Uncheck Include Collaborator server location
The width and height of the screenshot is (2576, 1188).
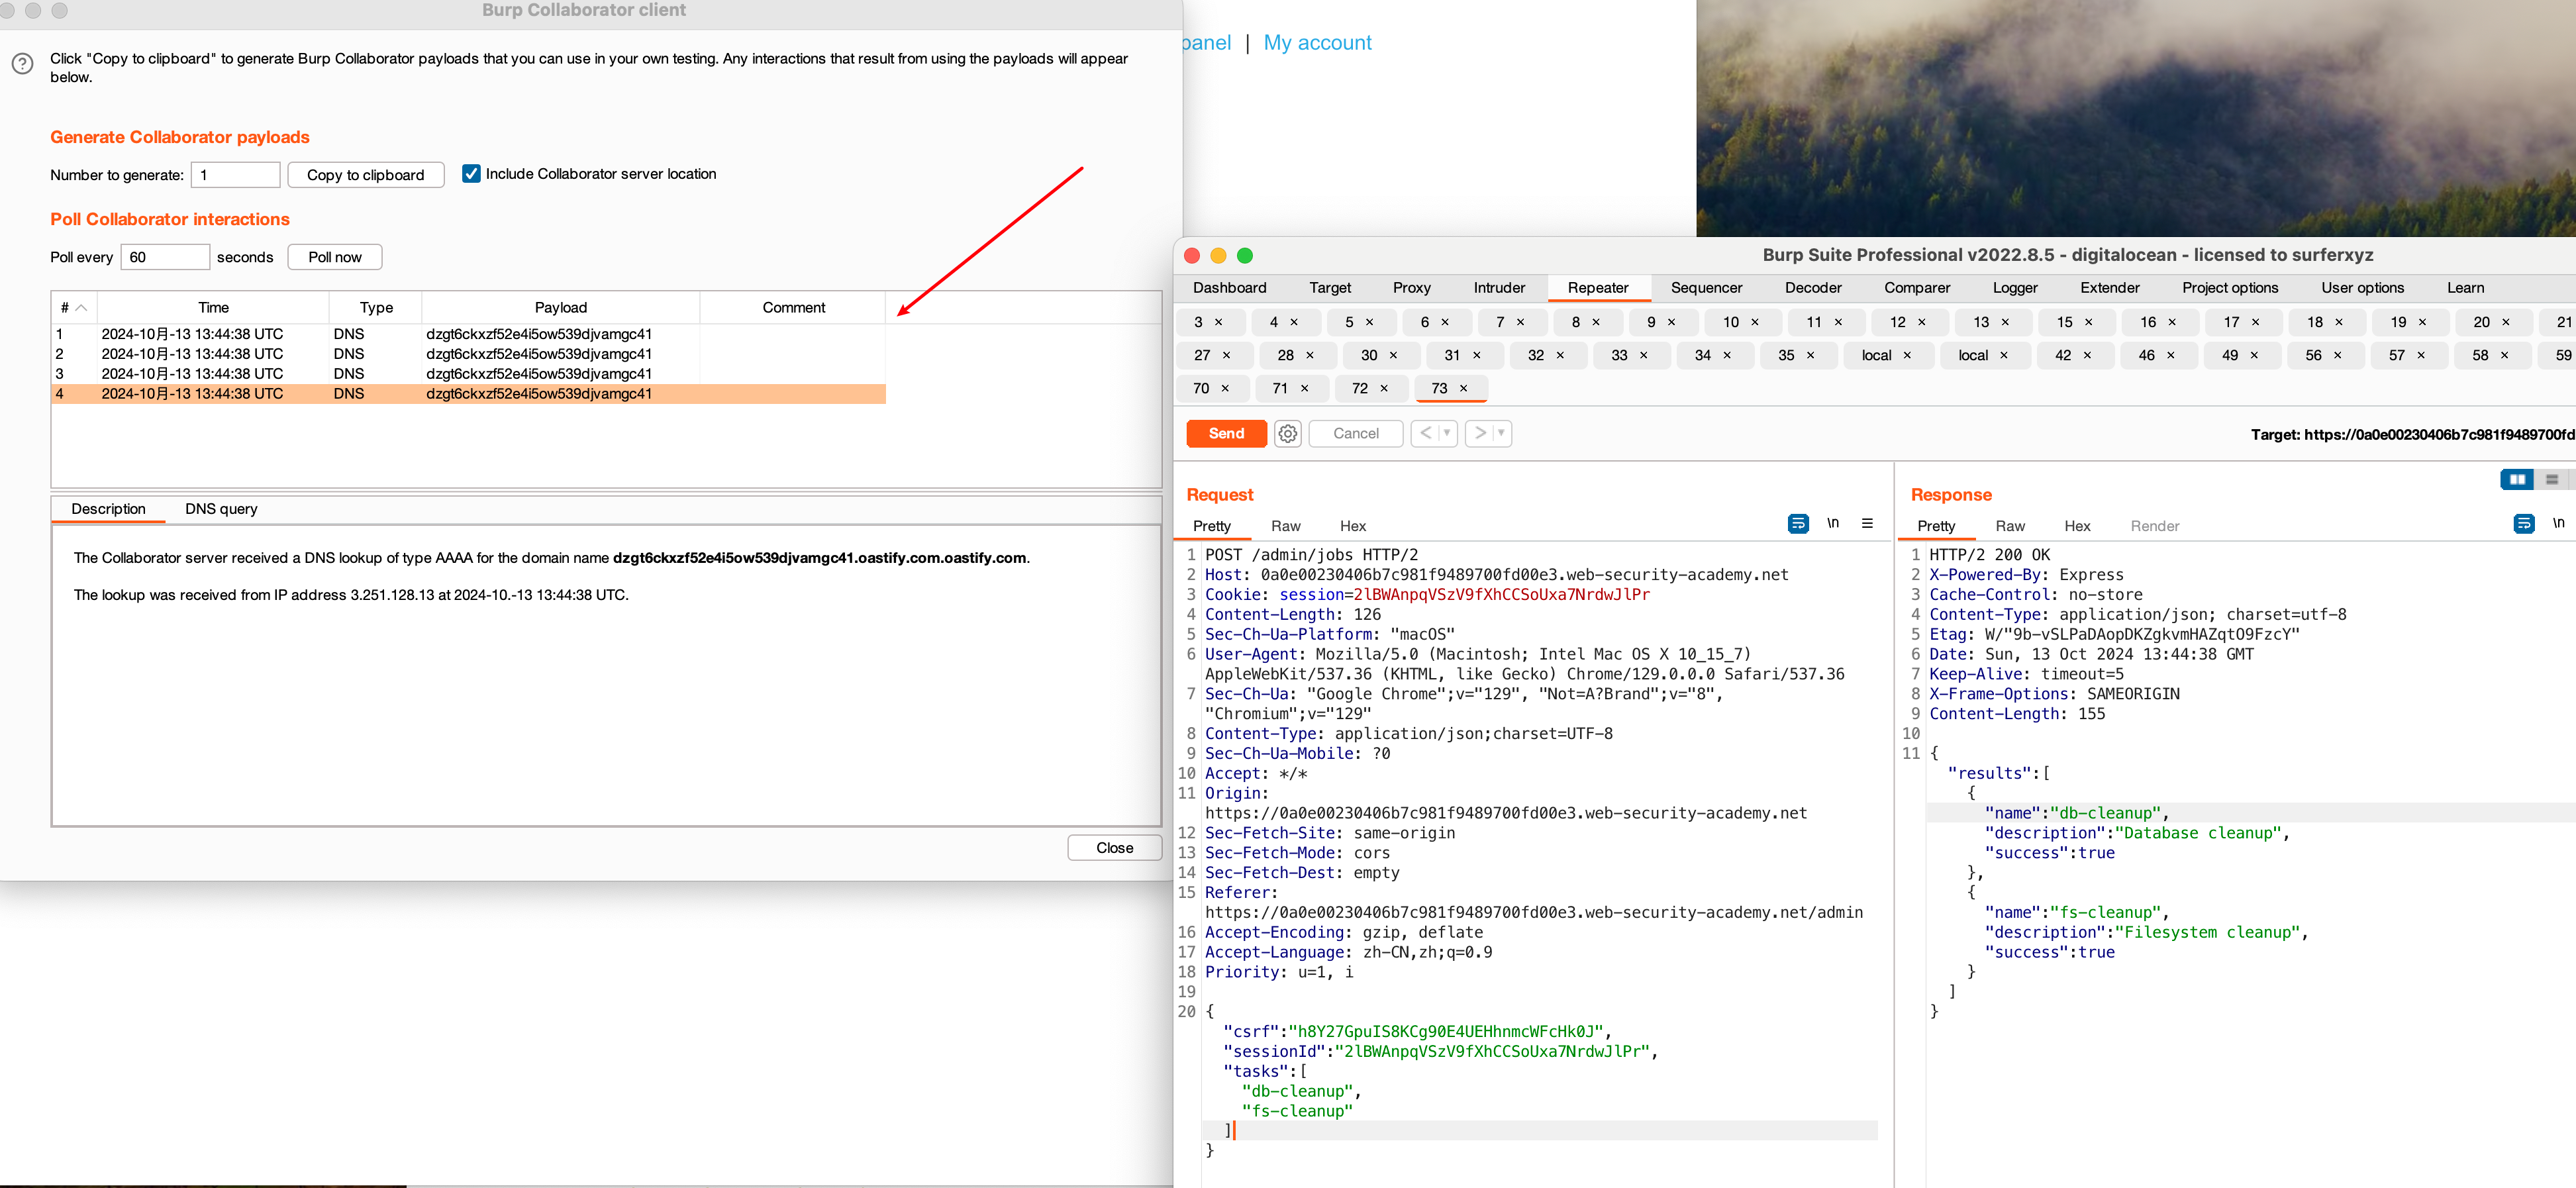point(471,173)
